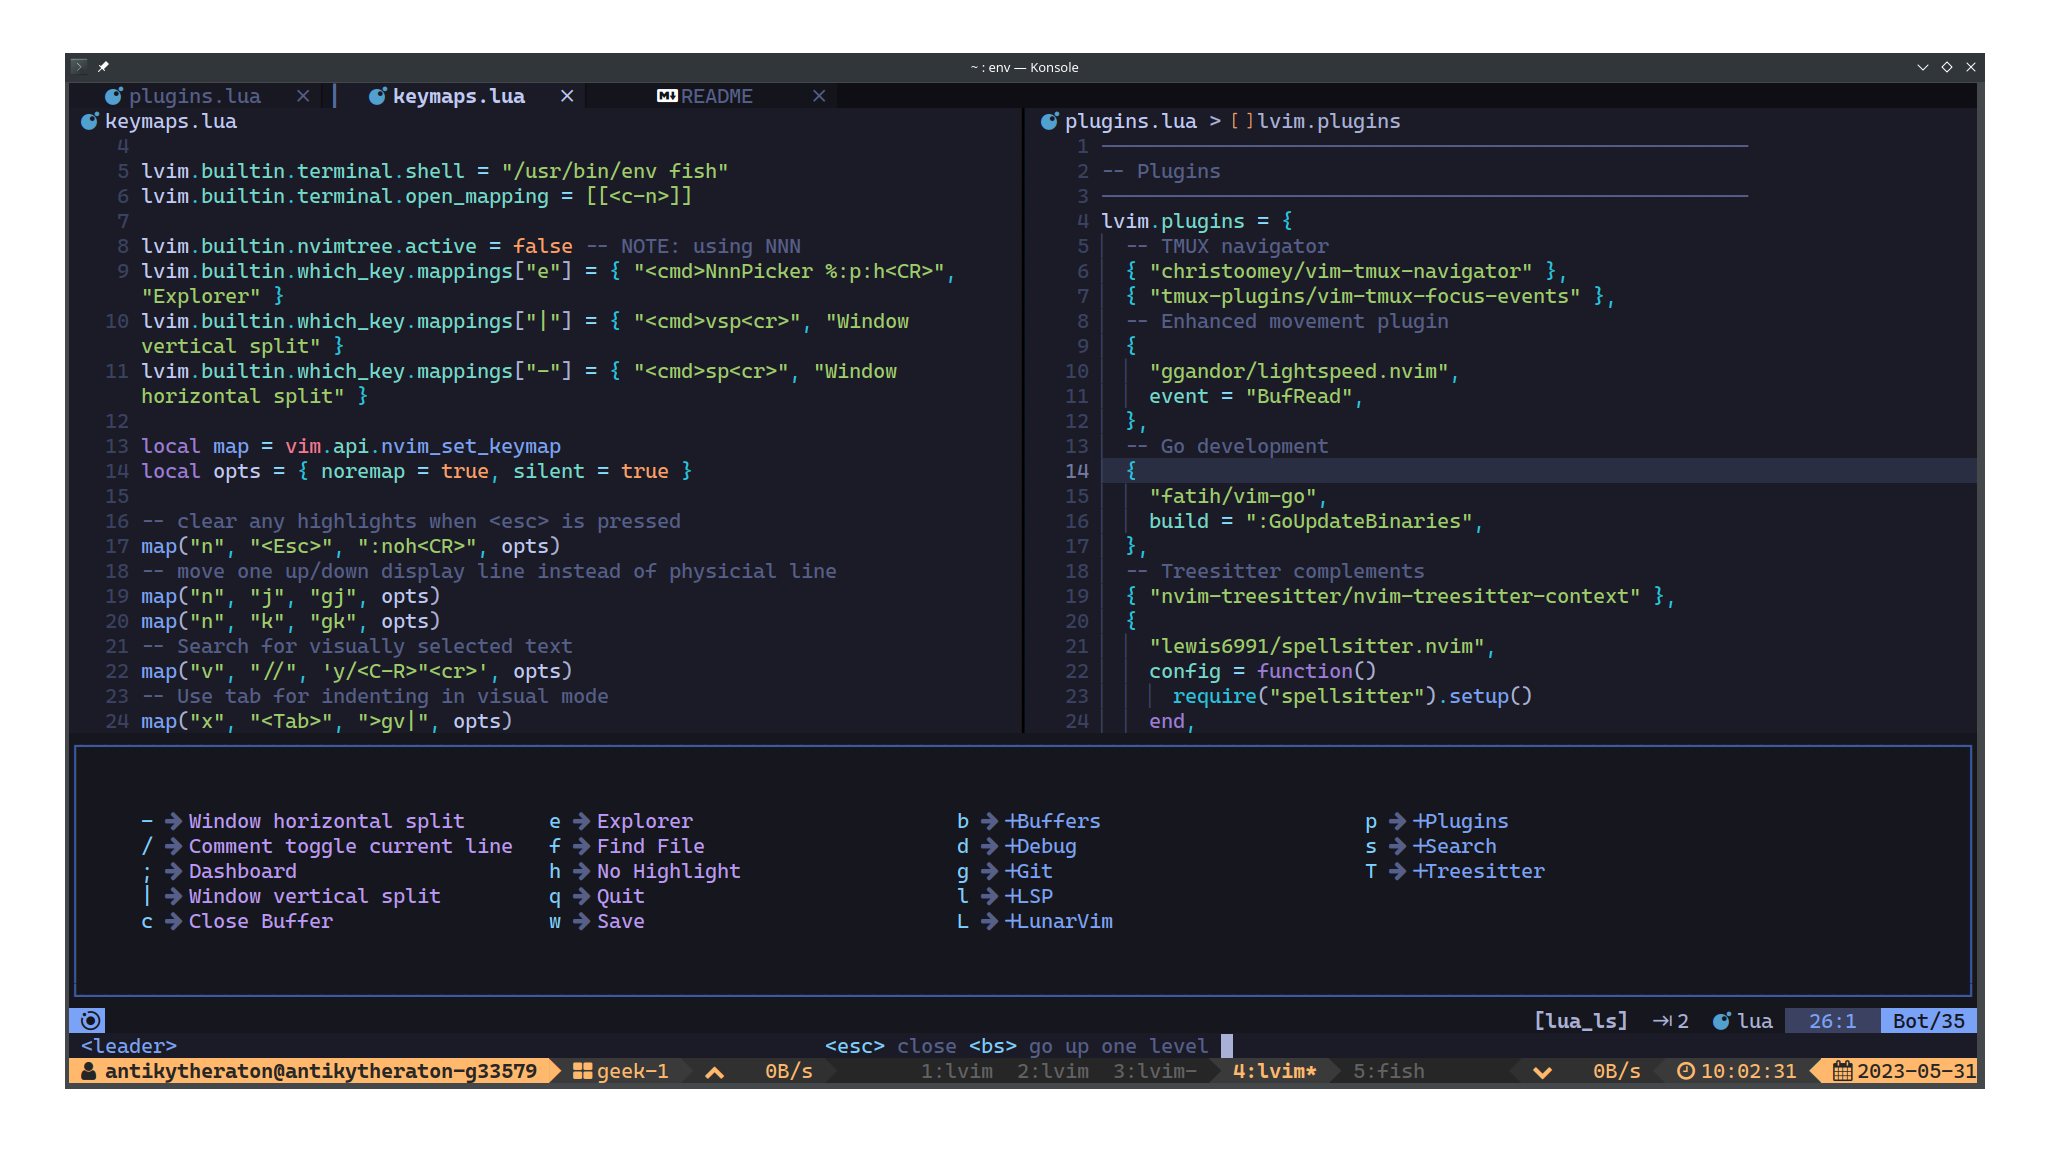Click the Bot/35 scroll position indicator

pyautogui.click(x=1928, y=1020)
